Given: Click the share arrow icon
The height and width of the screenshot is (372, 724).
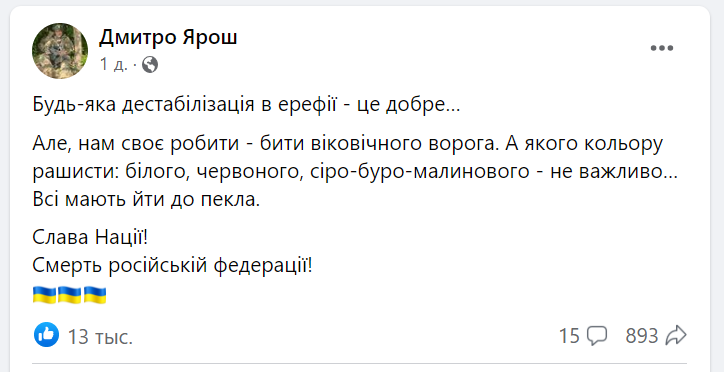Looking at the screenshot, I should coord(676,336).
